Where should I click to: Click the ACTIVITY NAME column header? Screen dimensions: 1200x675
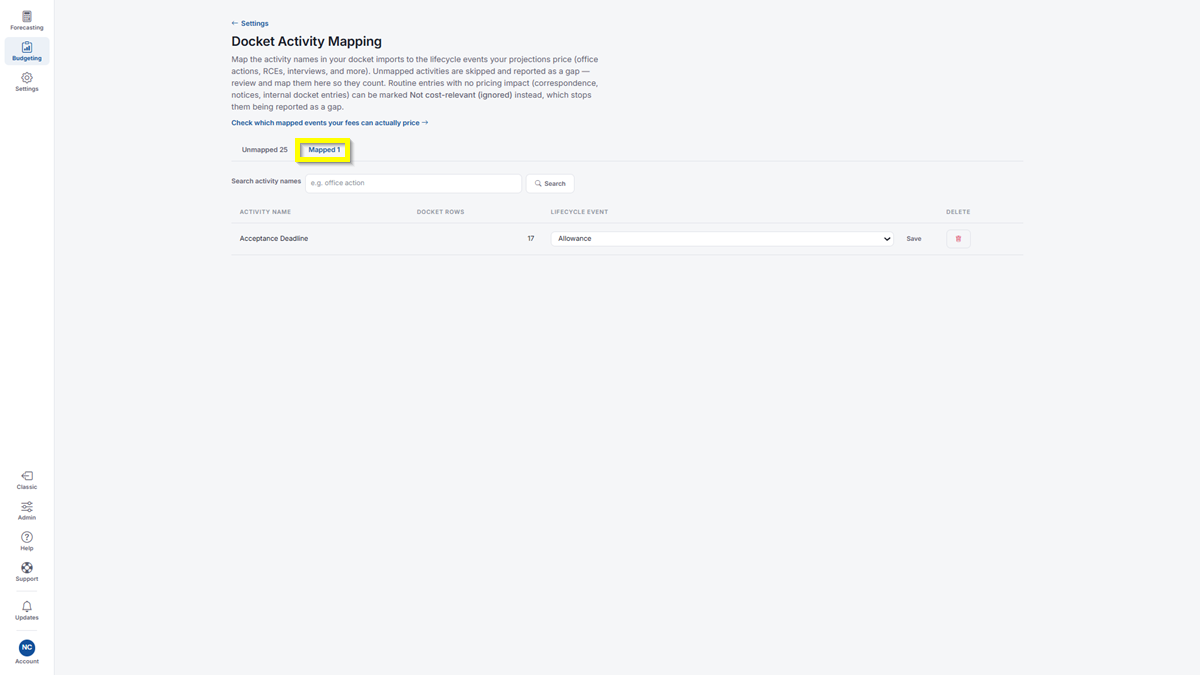pos(266,212)
